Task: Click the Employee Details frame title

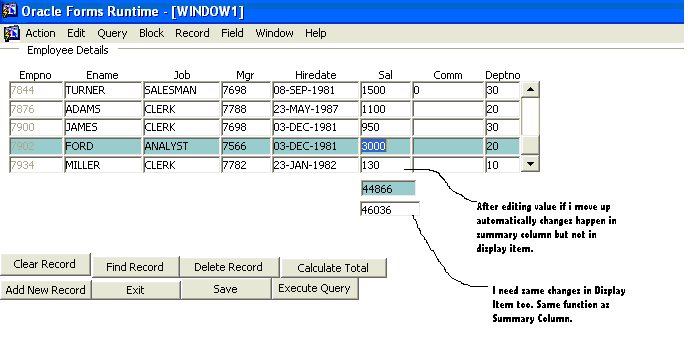Action: [68, 50]
